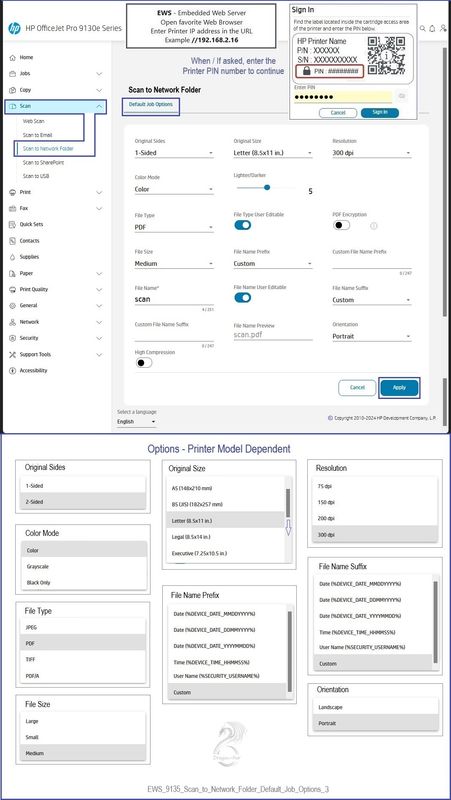Open notifications with the bell icon

coord(433,29)
